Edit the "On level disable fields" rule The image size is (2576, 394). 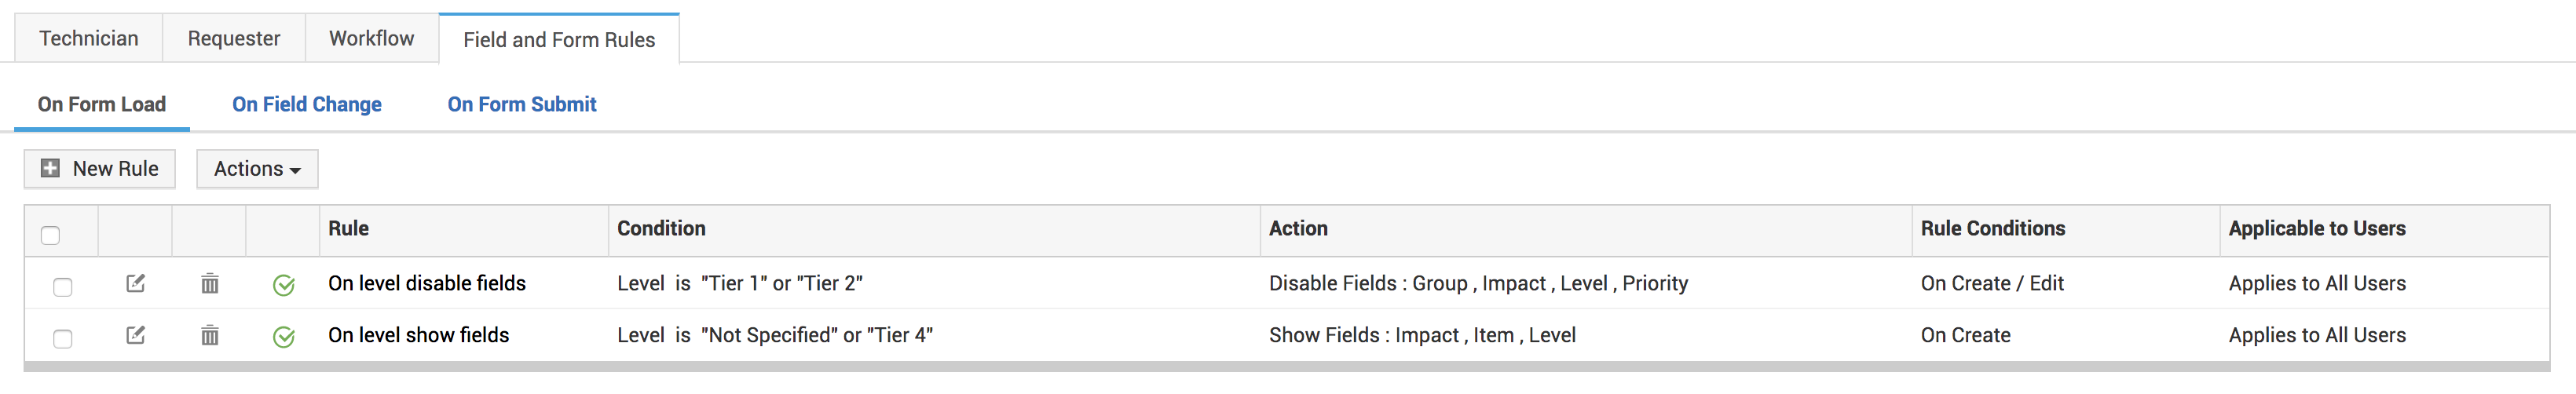(x=136, y=284)
